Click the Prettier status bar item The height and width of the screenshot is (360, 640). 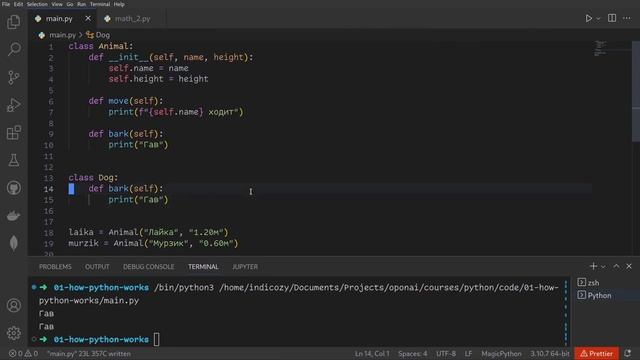(x=596, y=353)
